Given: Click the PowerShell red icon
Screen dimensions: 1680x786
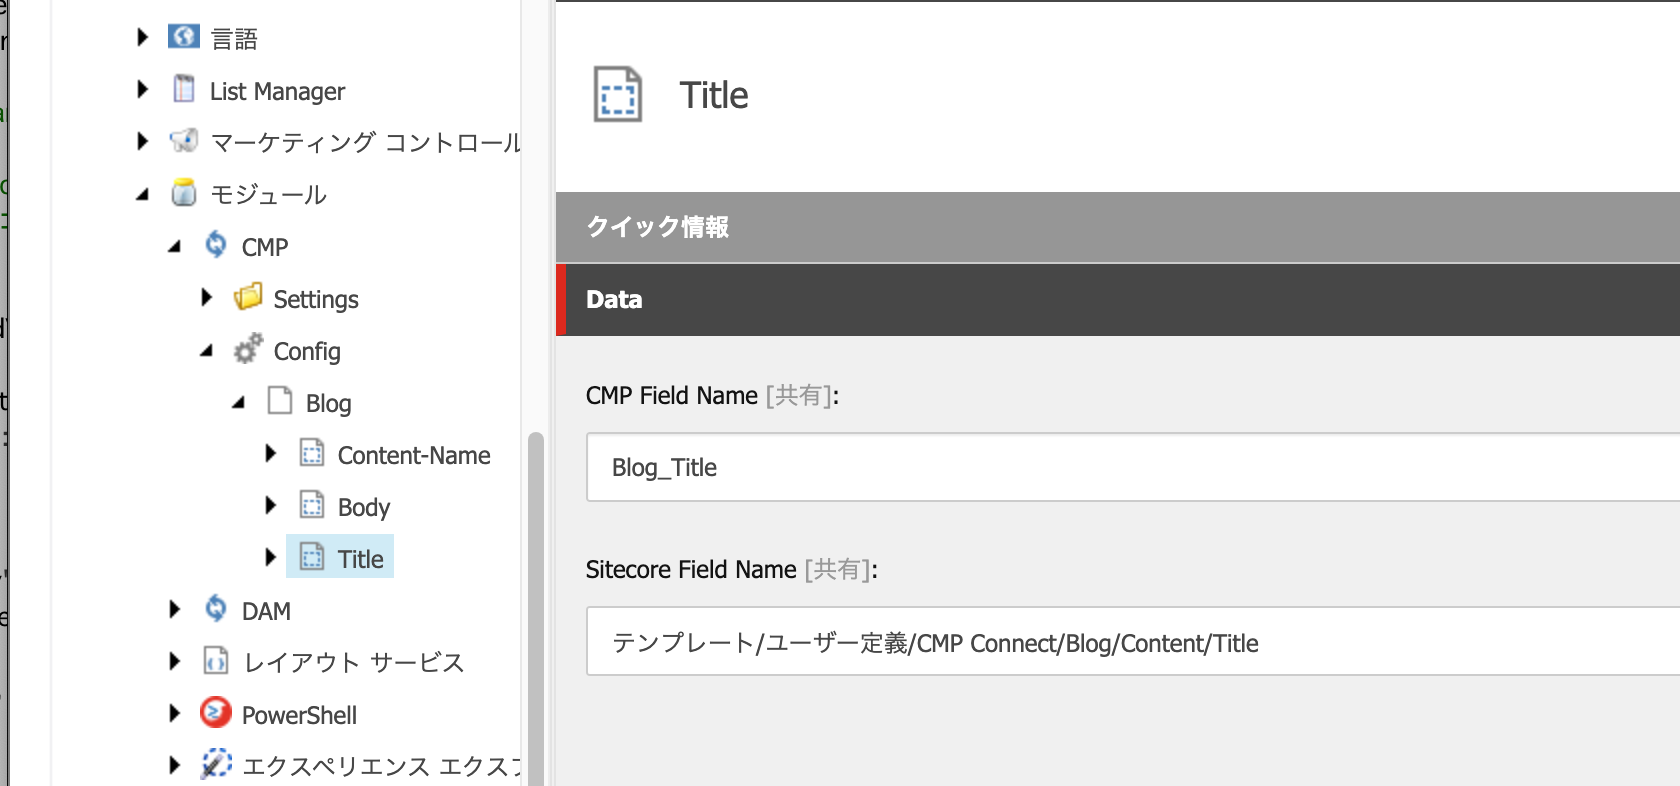Looking at the screenshot, I should tap(216, 713).
